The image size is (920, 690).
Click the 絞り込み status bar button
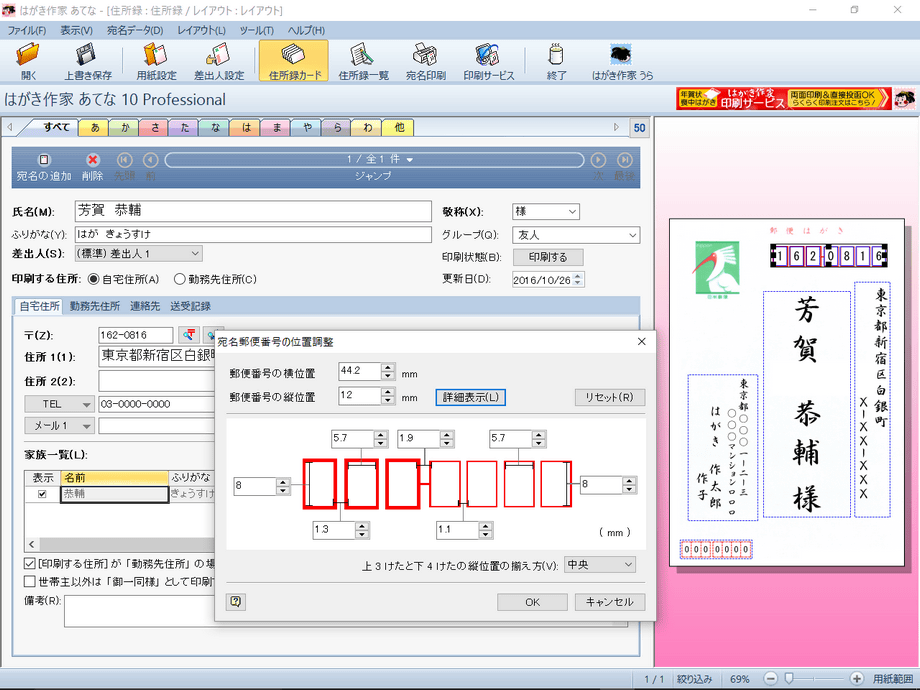694,679
